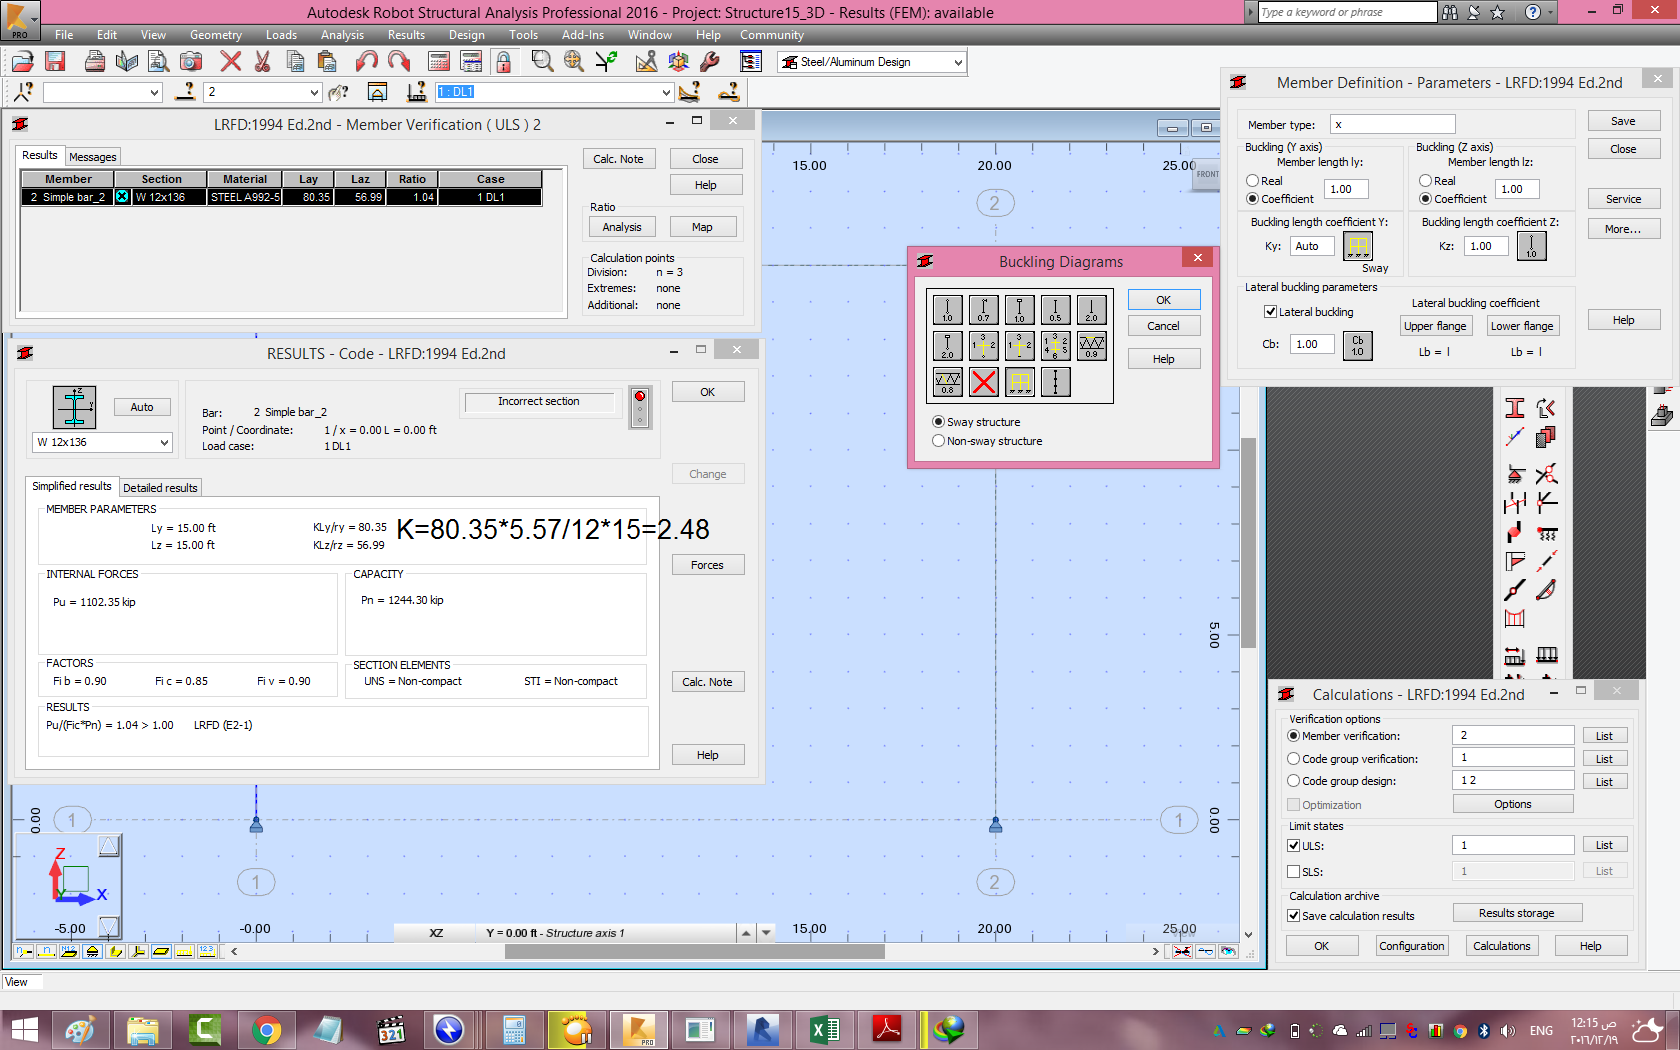
Task: Click the Undo arrow icon
Action: (x=367, y=62)
